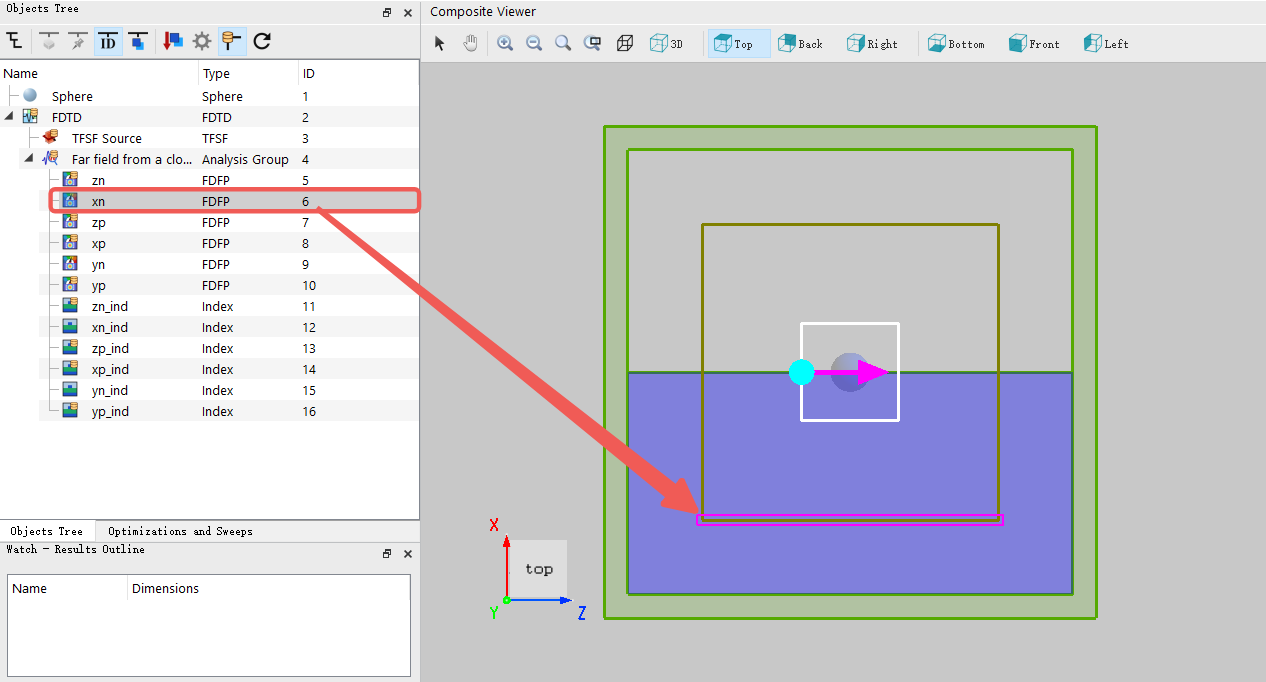Sort tree by Type column header

[x=248, y=73]
